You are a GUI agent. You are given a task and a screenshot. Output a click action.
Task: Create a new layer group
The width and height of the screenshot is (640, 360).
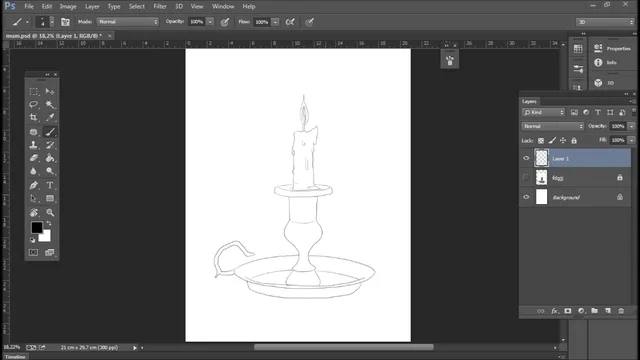pos(595,311)
